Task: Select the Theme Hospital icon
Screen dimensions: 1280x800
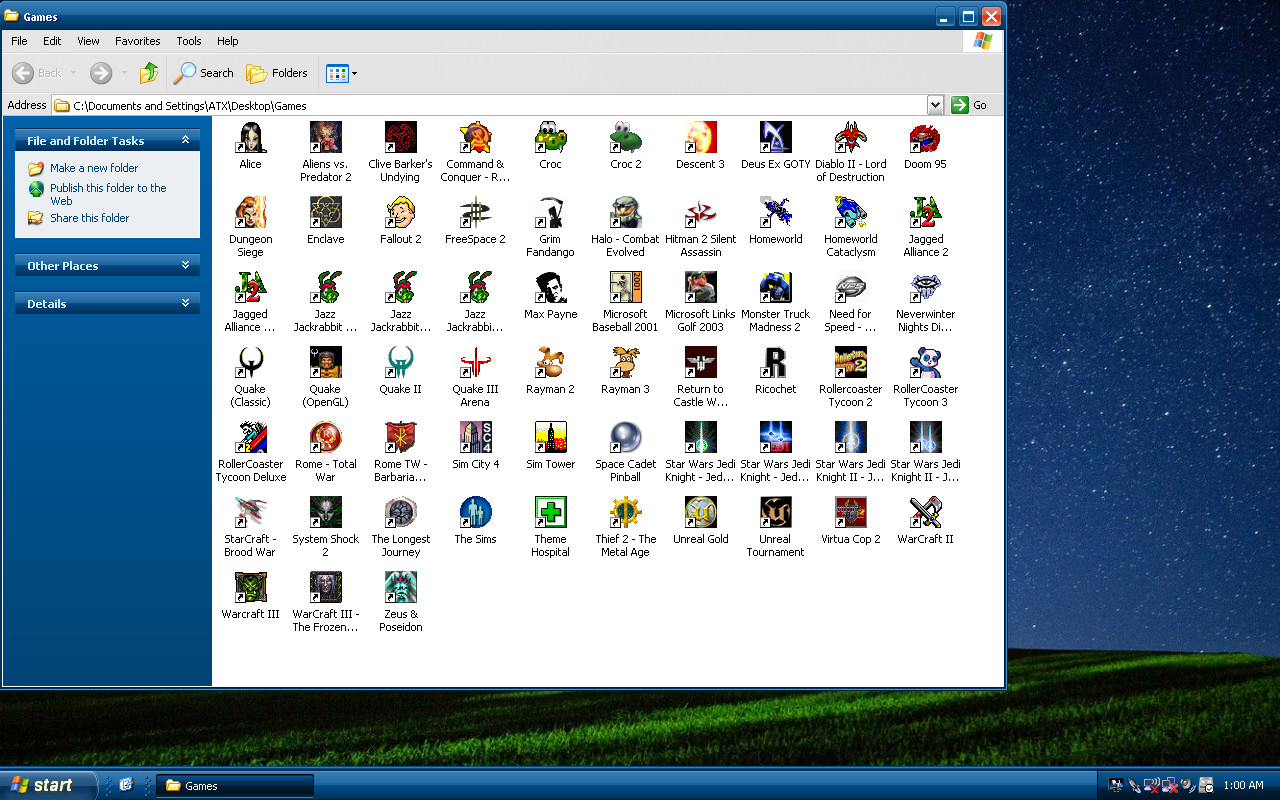Action: [550, 512]
